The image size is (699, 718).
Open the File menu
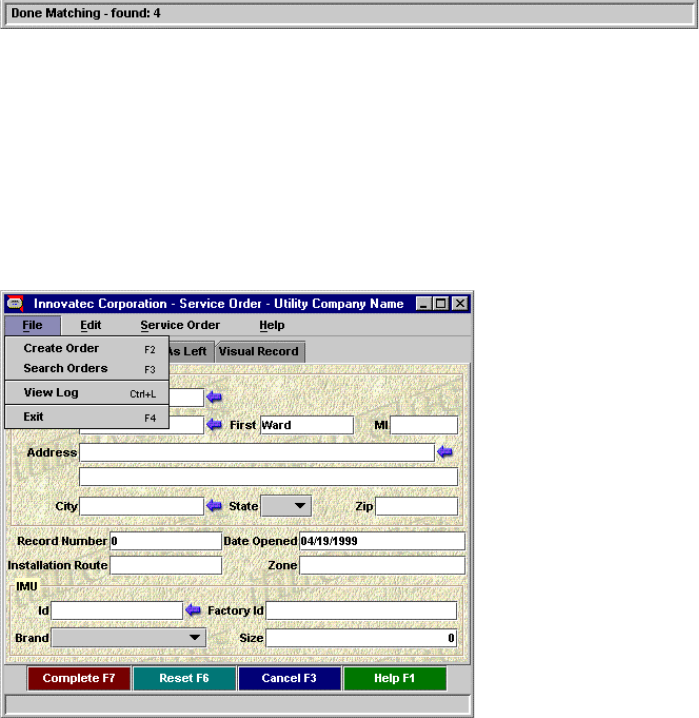33,325
